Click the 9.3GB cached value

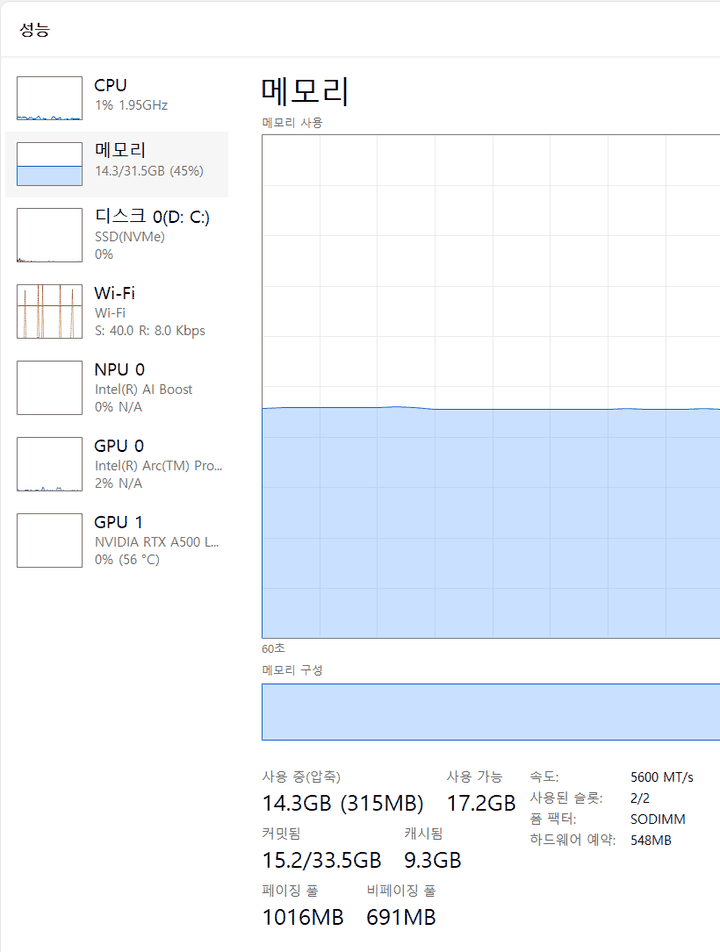[x=433, y=860]
